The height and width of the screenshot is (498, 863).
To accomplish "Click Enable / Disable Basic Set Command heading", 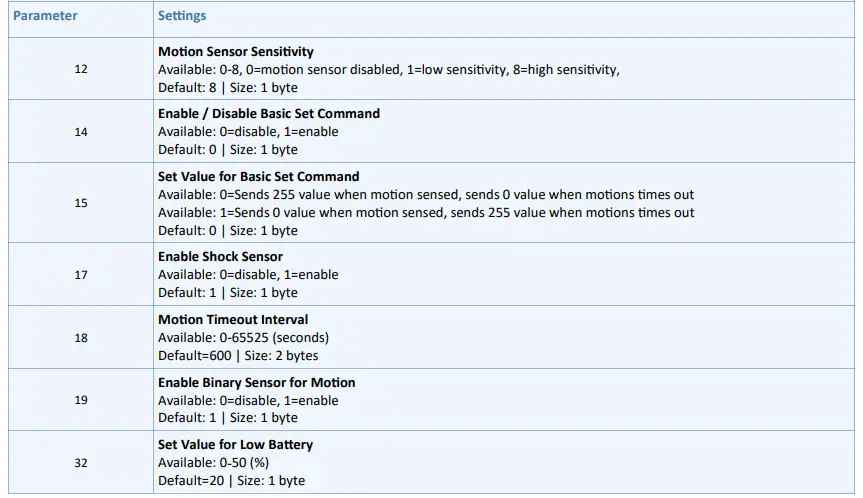I will (x=269, y=114).
